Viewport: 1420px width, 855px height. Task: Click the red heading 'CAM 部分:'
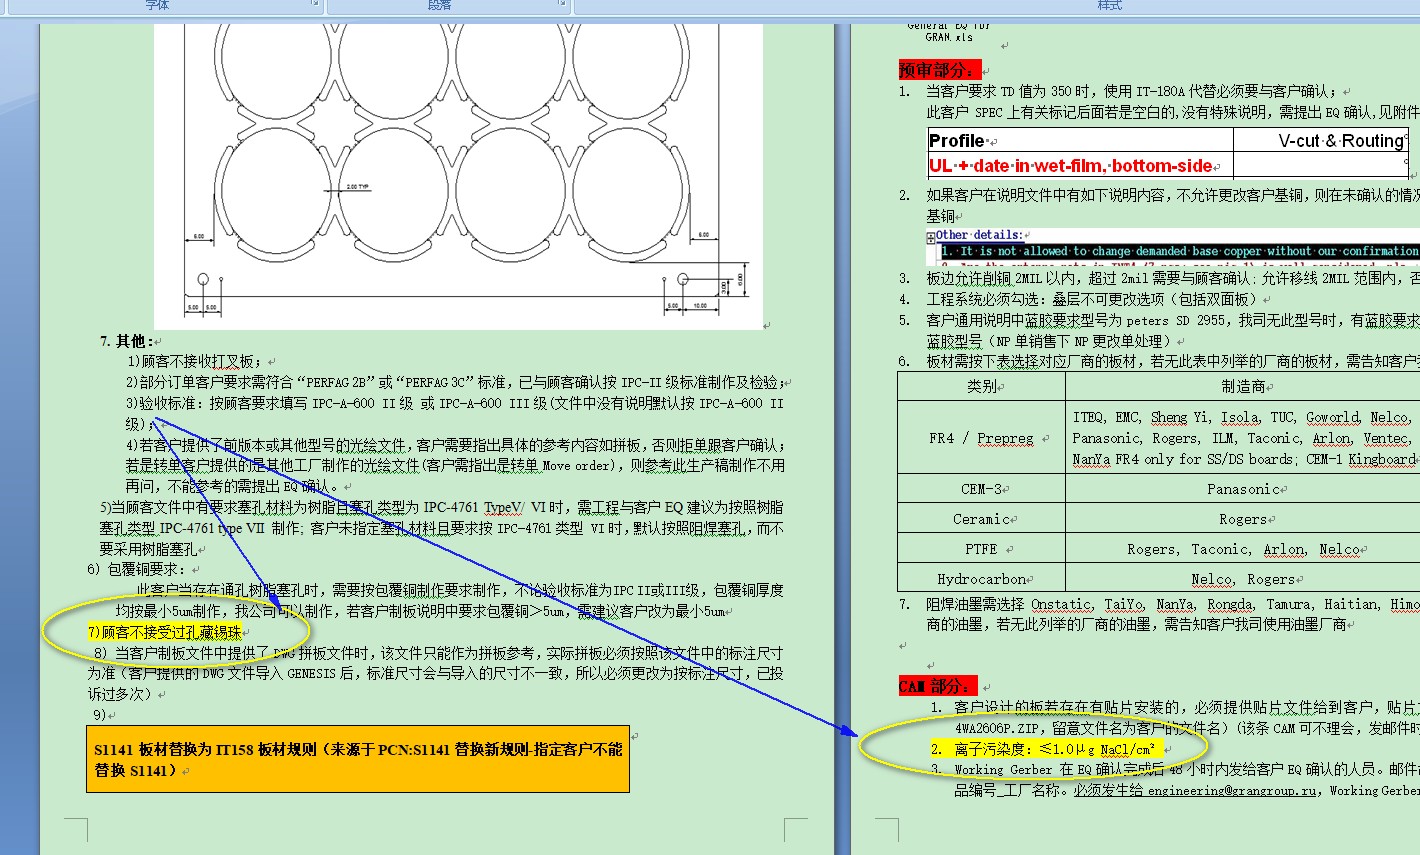click(x=936, y=686)
